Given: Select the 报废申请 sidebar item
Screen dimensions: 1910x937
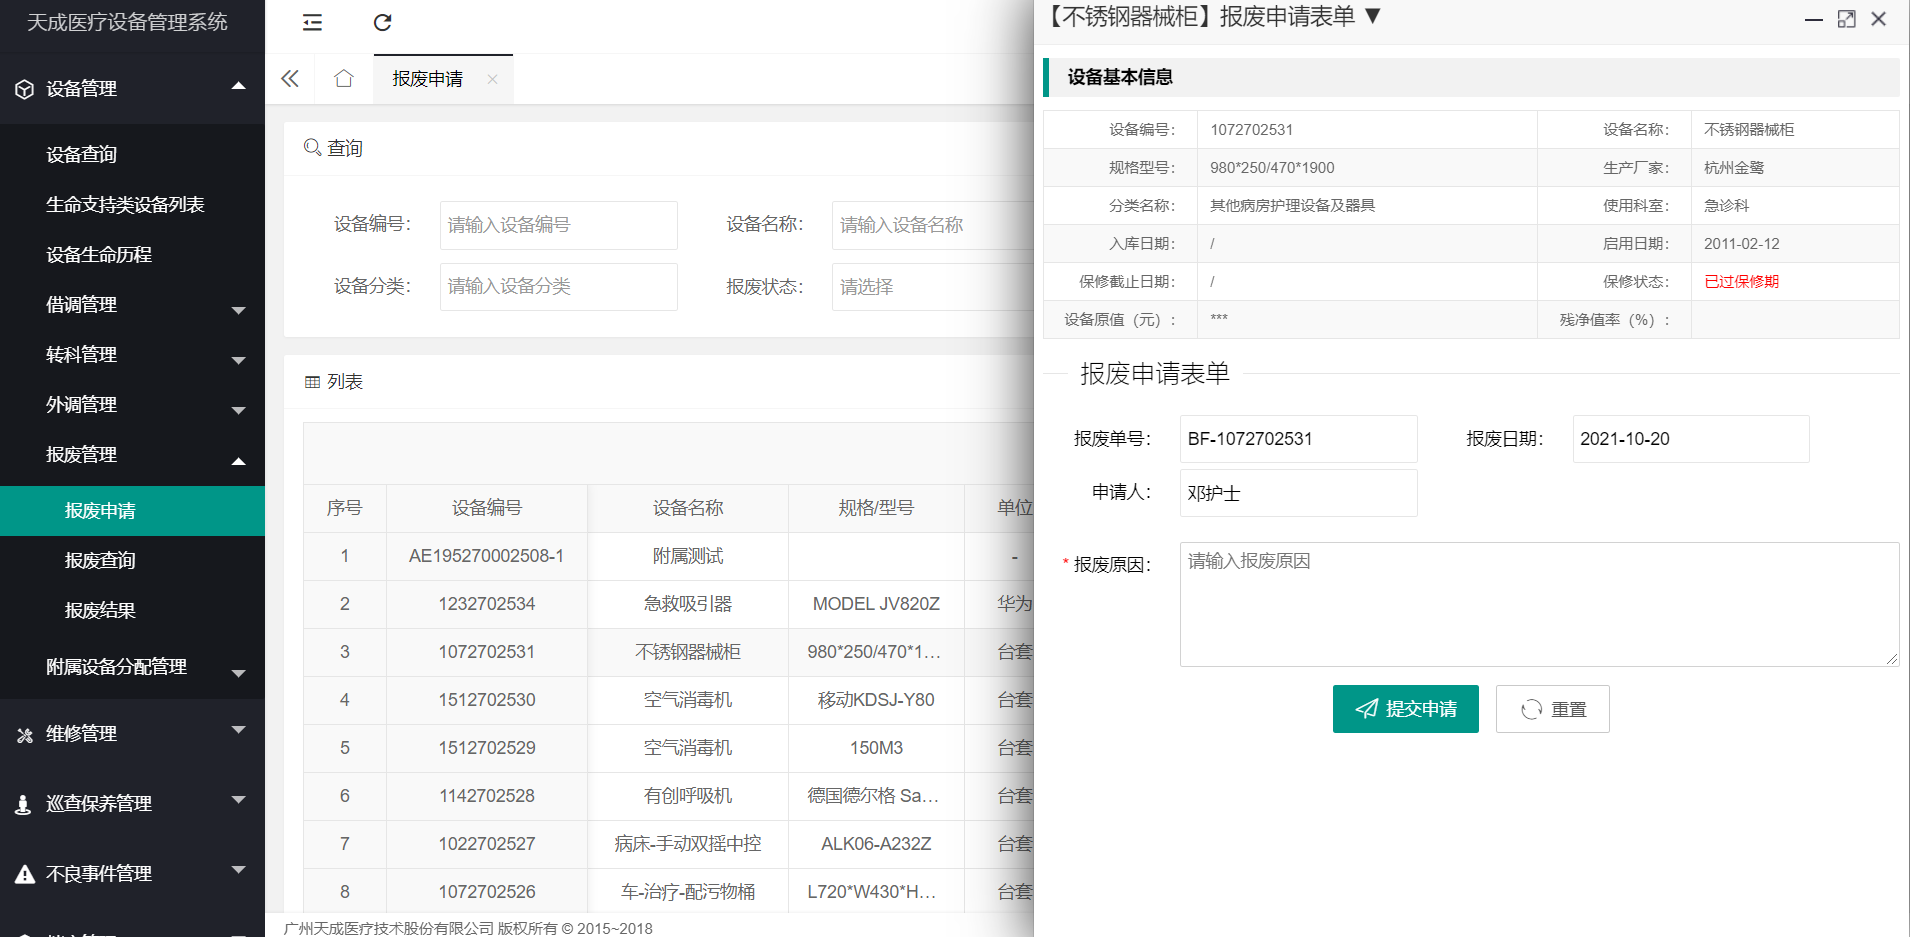Looking at the screenshot, I should [132, 511].
